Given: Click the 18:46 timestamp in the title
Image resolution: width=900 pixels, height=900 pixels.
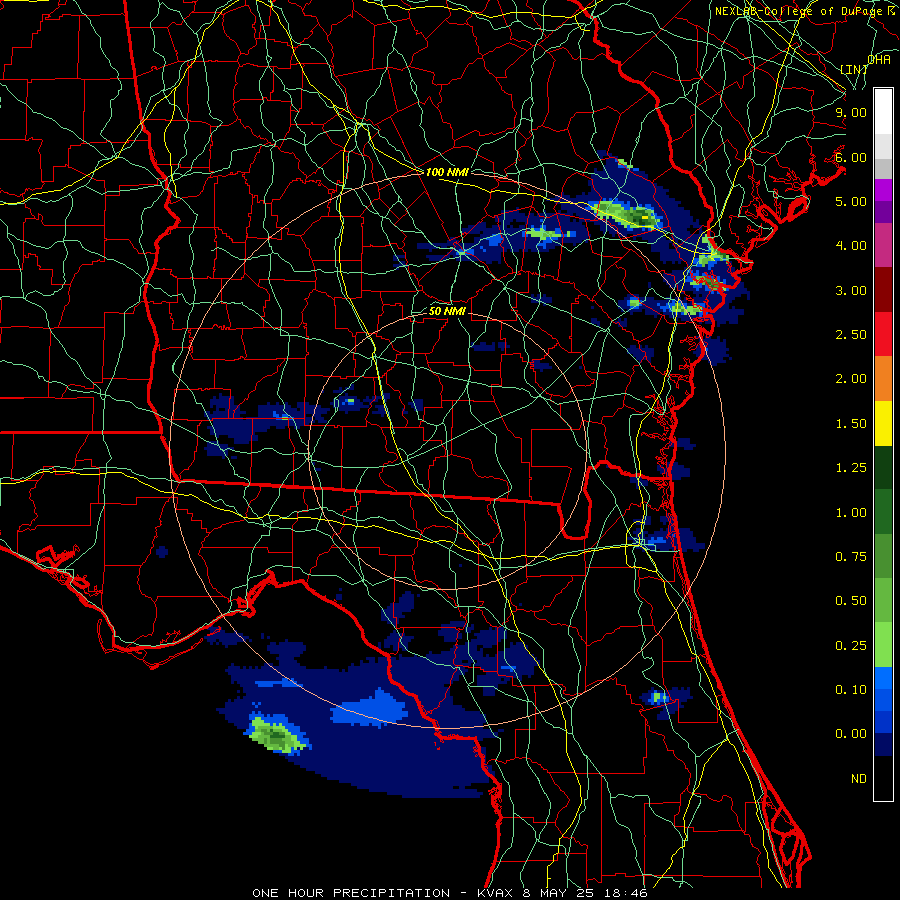Looking at the screenshot, I should point(626,893).
